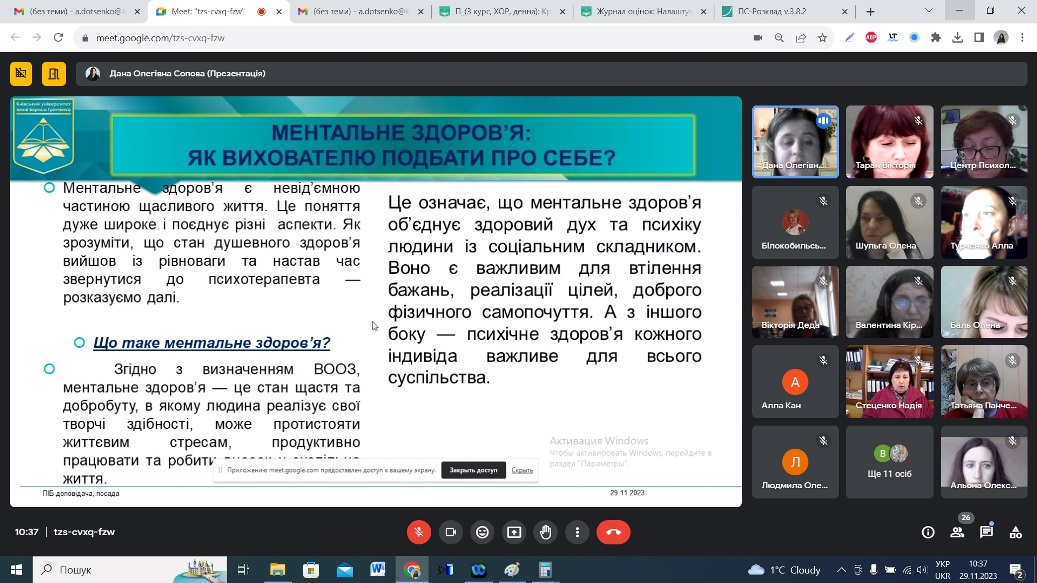The image size is (1037, 583).
Task: Toggle Chrome side panel
Action: pos(979,38)
